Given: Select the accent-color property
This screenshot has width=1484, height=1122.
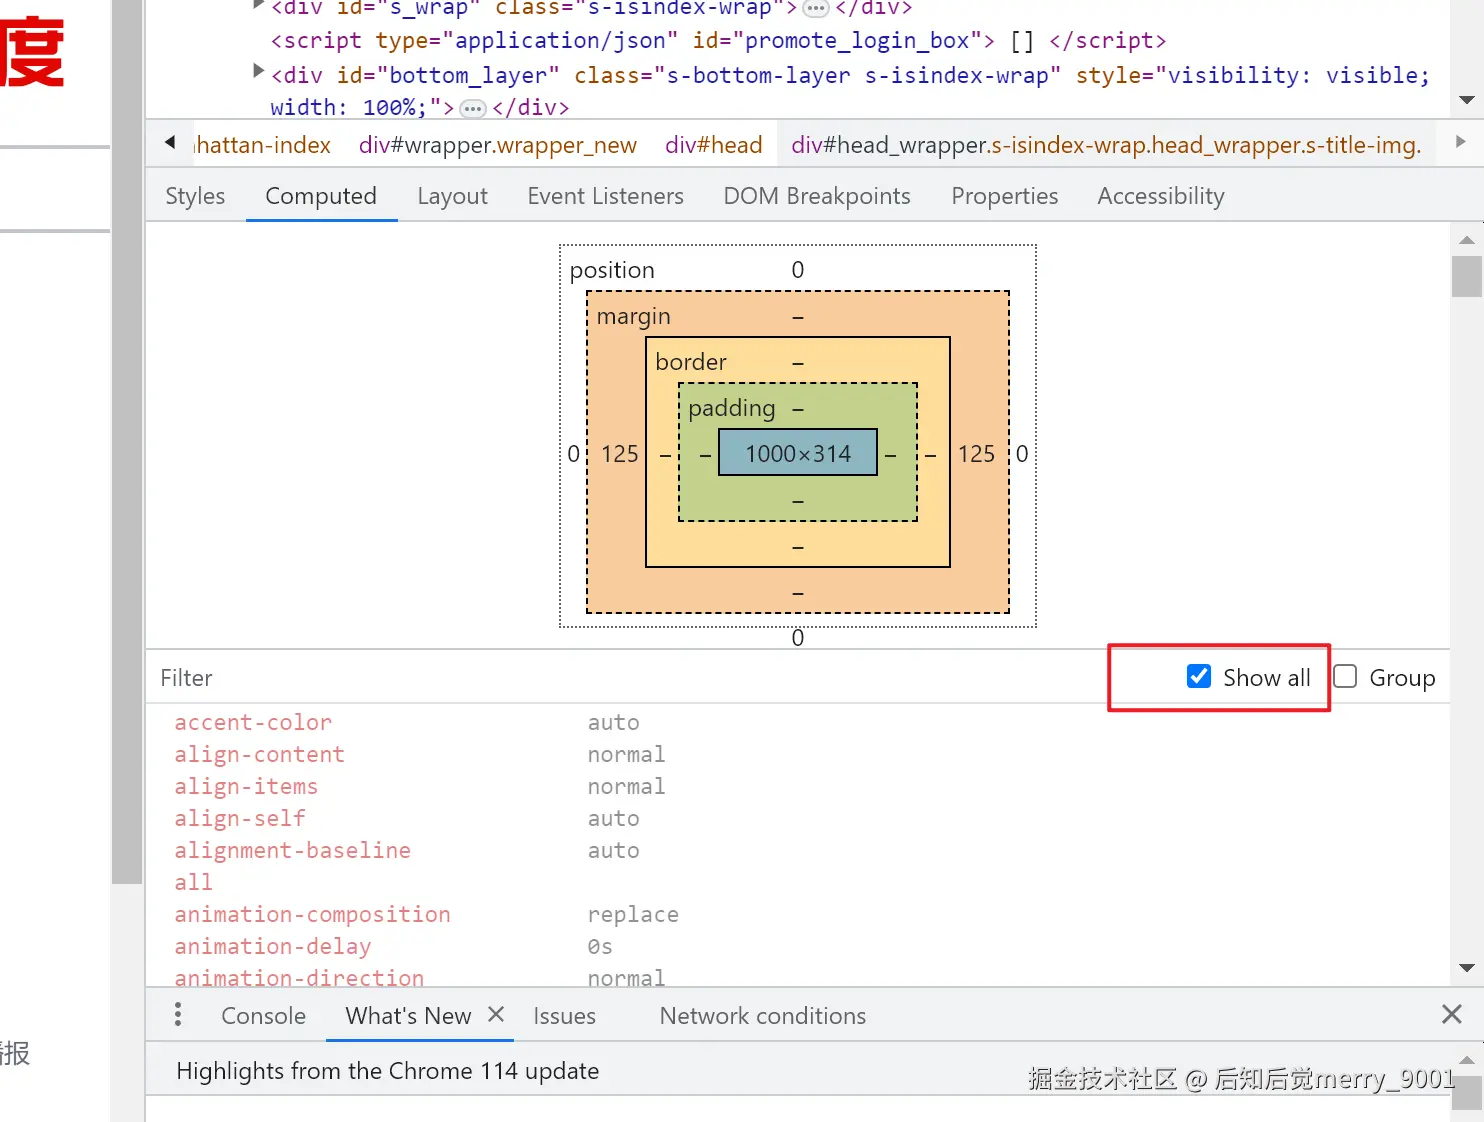Looking at the screenshot, I should tap(252, 722).
